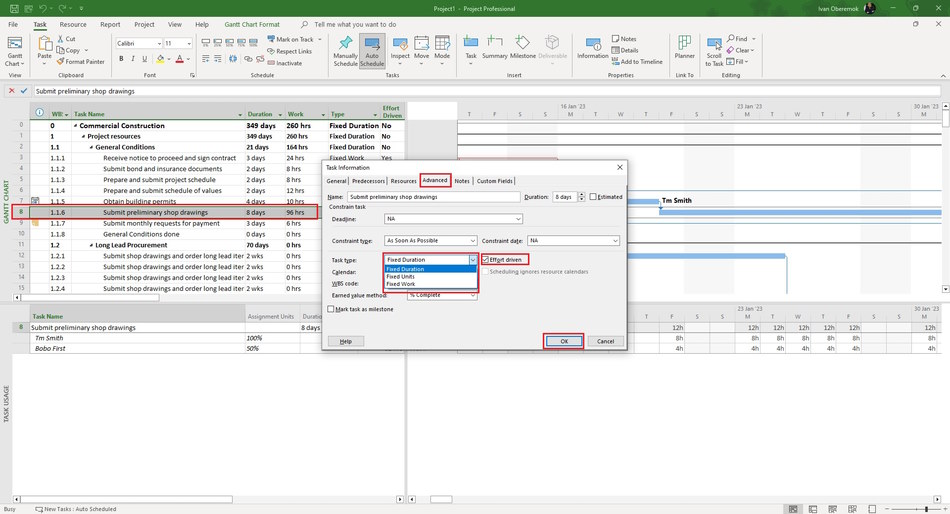Collapse the Long Lead Procurement summary task

(x=91, y=245)
